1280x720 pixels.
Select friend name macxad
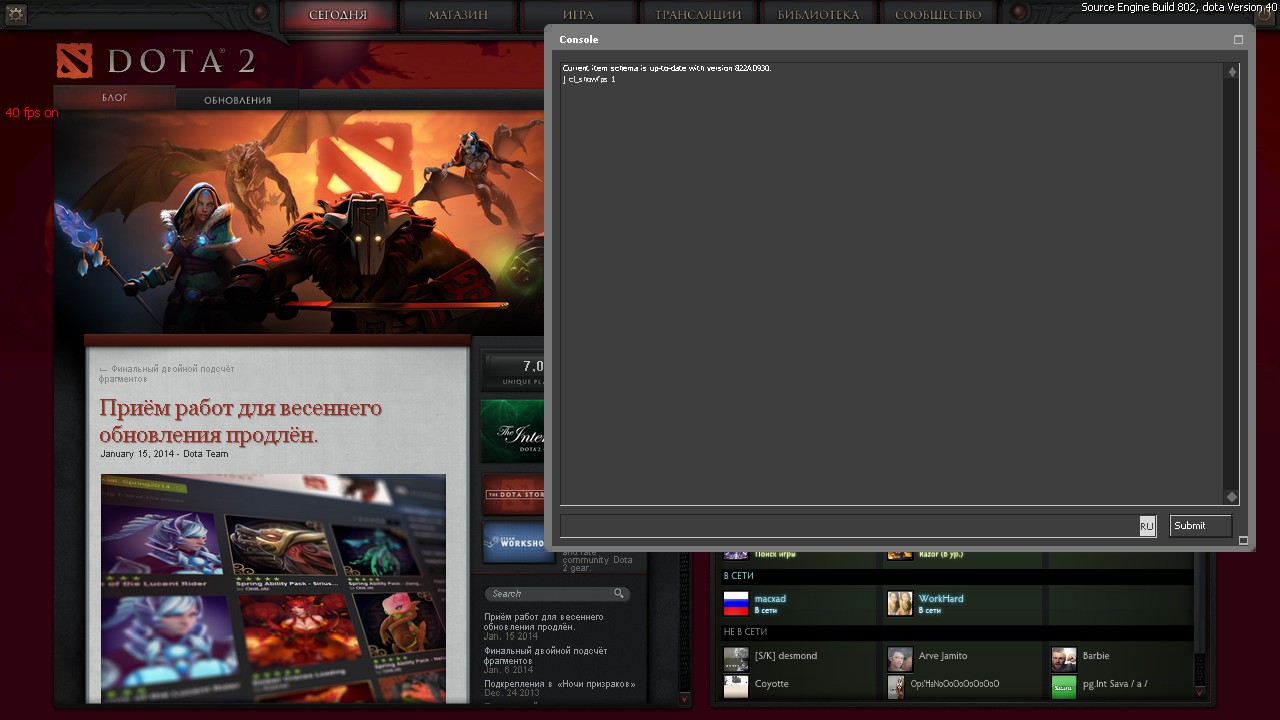point(770,599)
